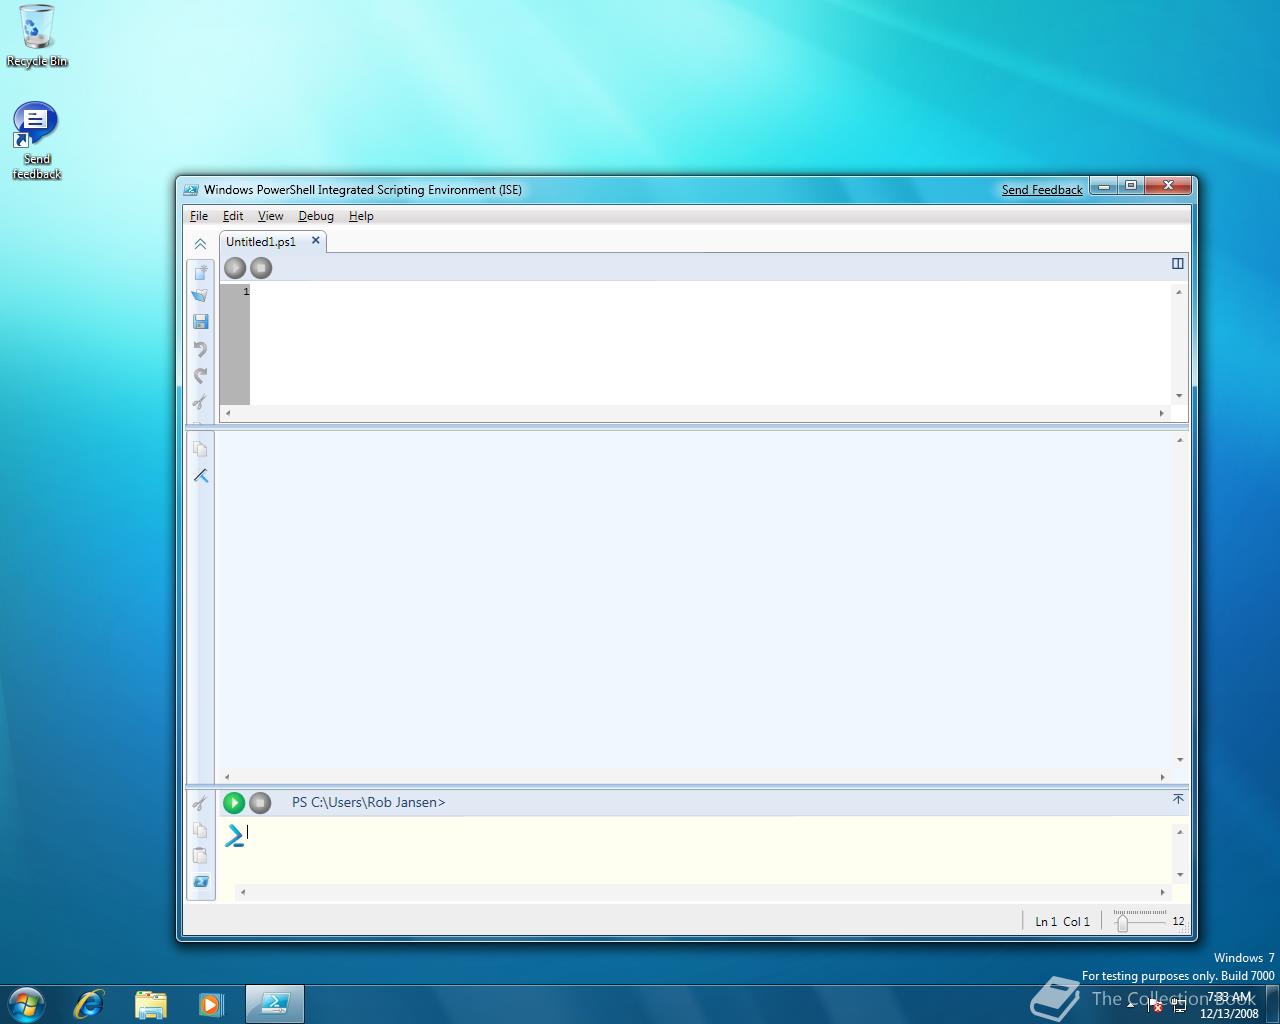The height and width of the screenshot is (1024, 1280).
Task: Open the Debug menu
Action: point(316,216)
